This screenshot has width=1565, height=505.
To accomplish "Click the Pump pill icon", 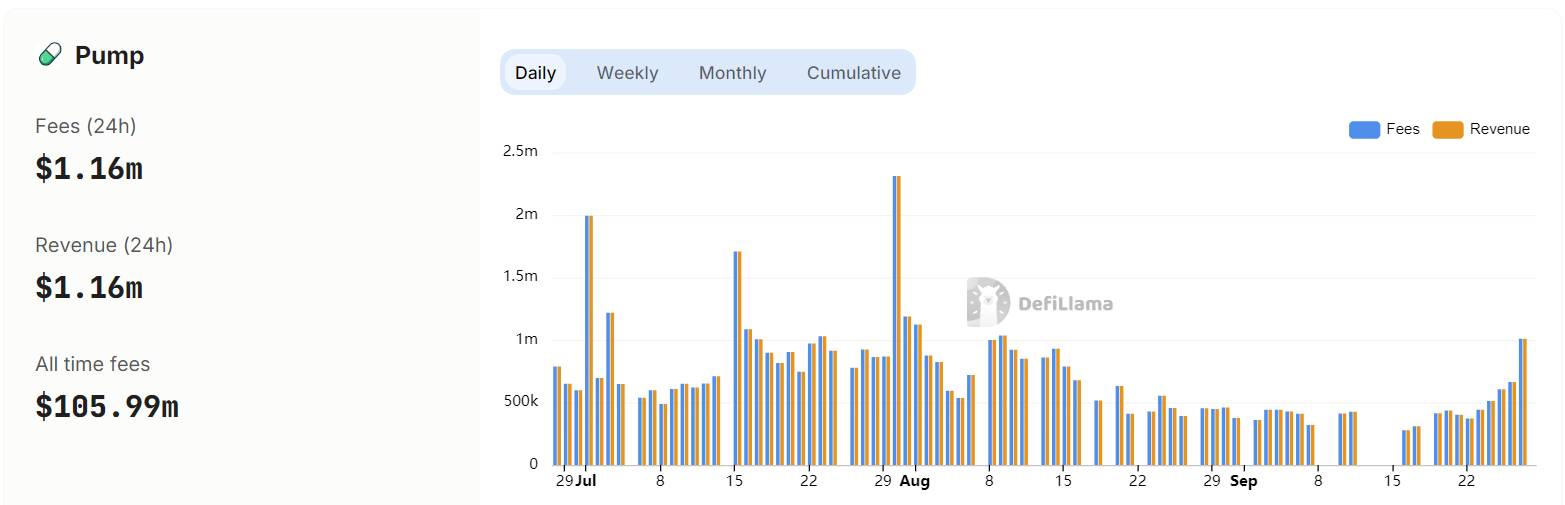I will (x=49, y=55).
